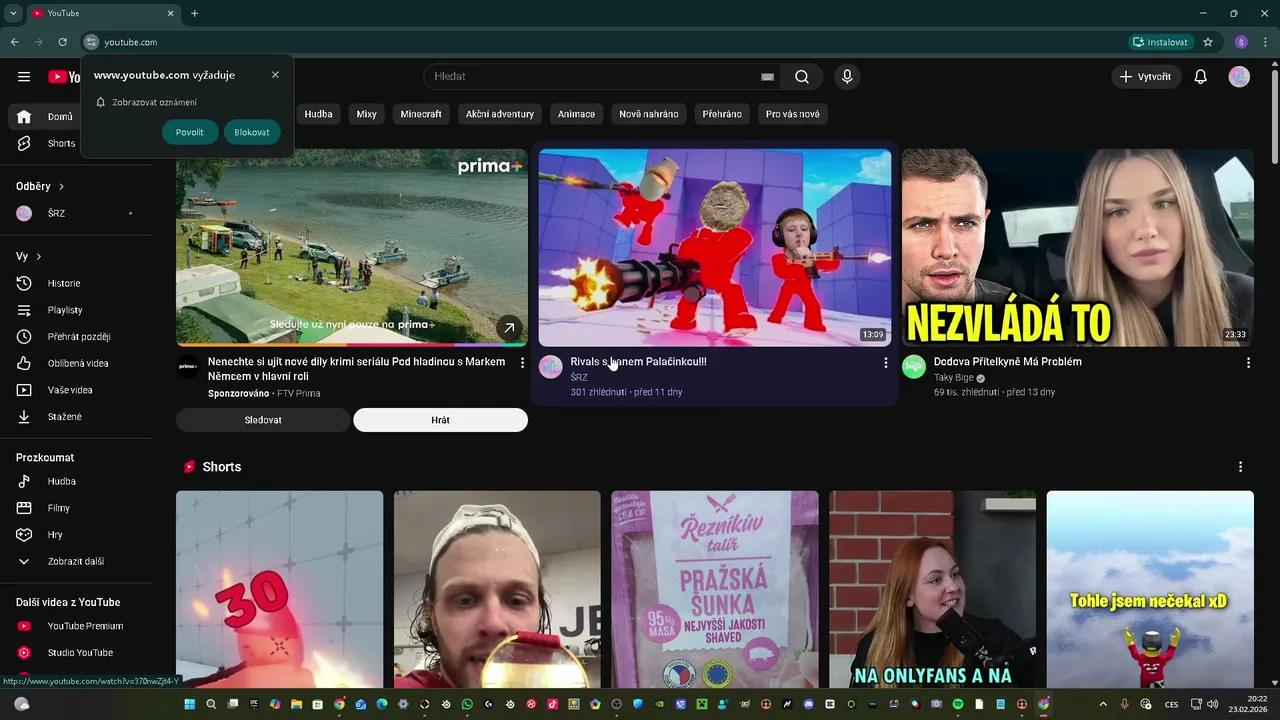Open the Pražská šunka Short thumbnail
Screen dimensions: 1280x720
click(715, 589)
